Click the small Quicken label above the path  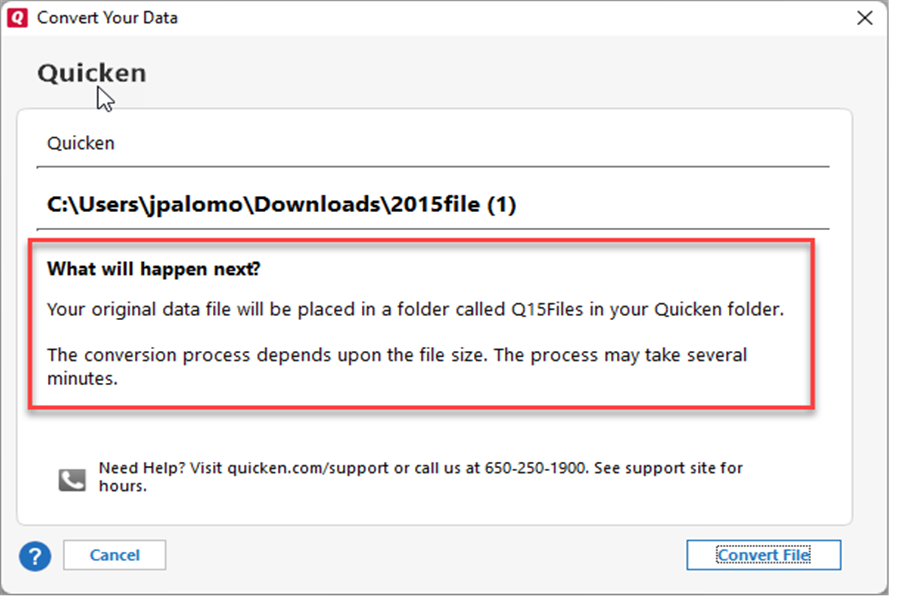click(x=81, y=143)
